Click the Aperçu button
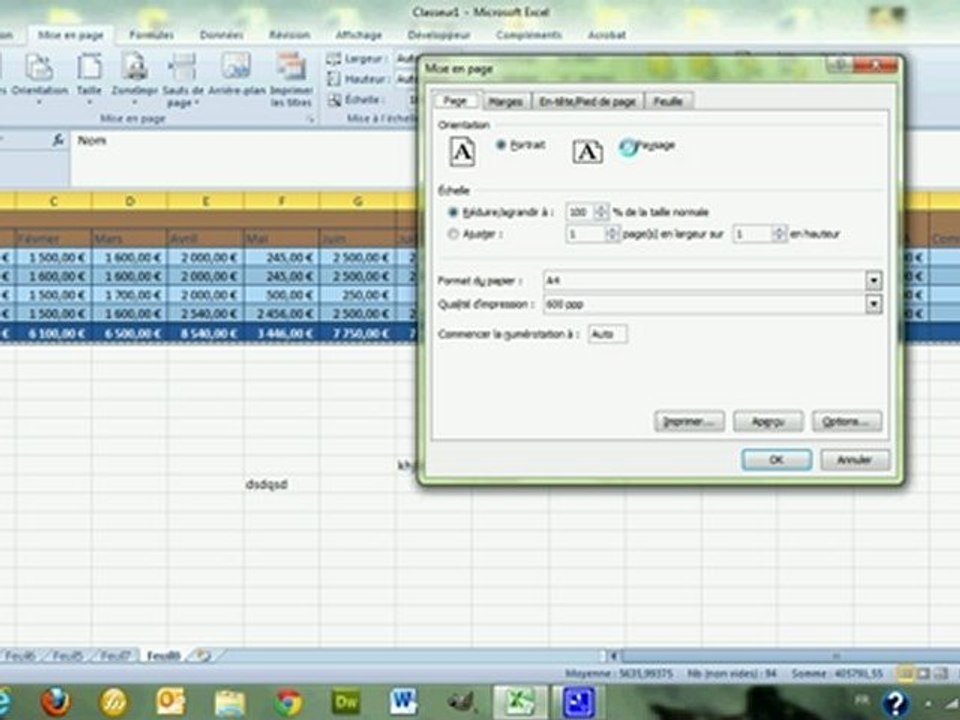The width and height of the screenshot is (960, 720). coord(768,422)
